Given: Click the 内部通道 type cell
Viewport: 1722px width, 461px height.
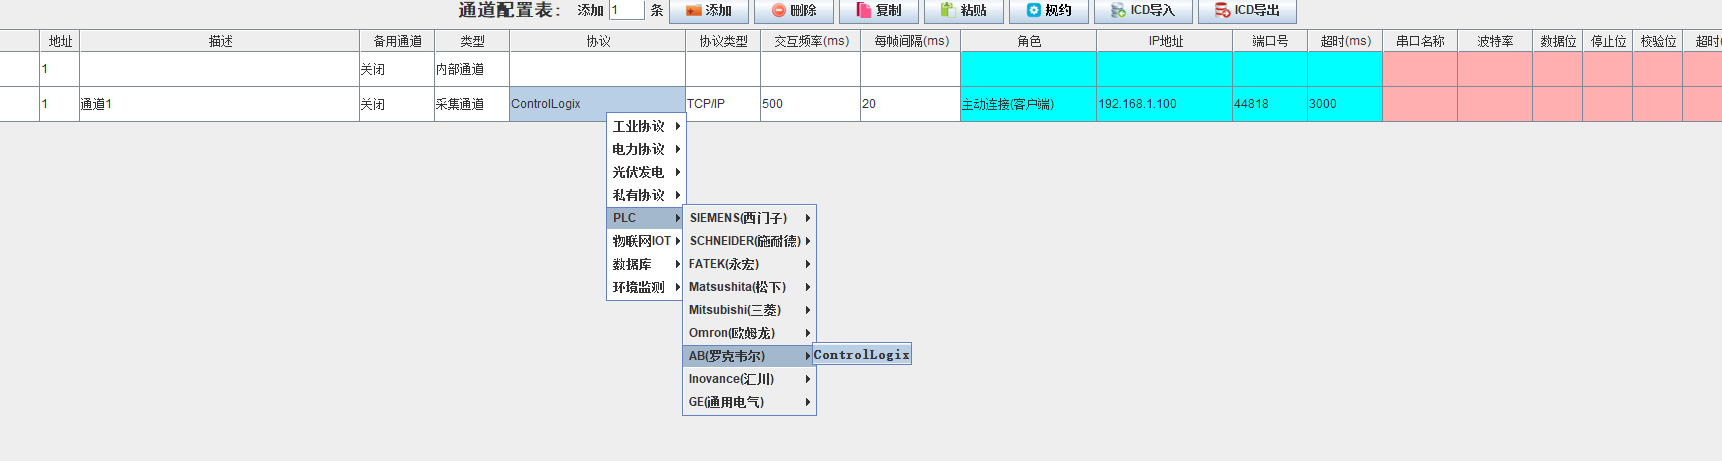Looking at the screenshot, I should (471, 69).
